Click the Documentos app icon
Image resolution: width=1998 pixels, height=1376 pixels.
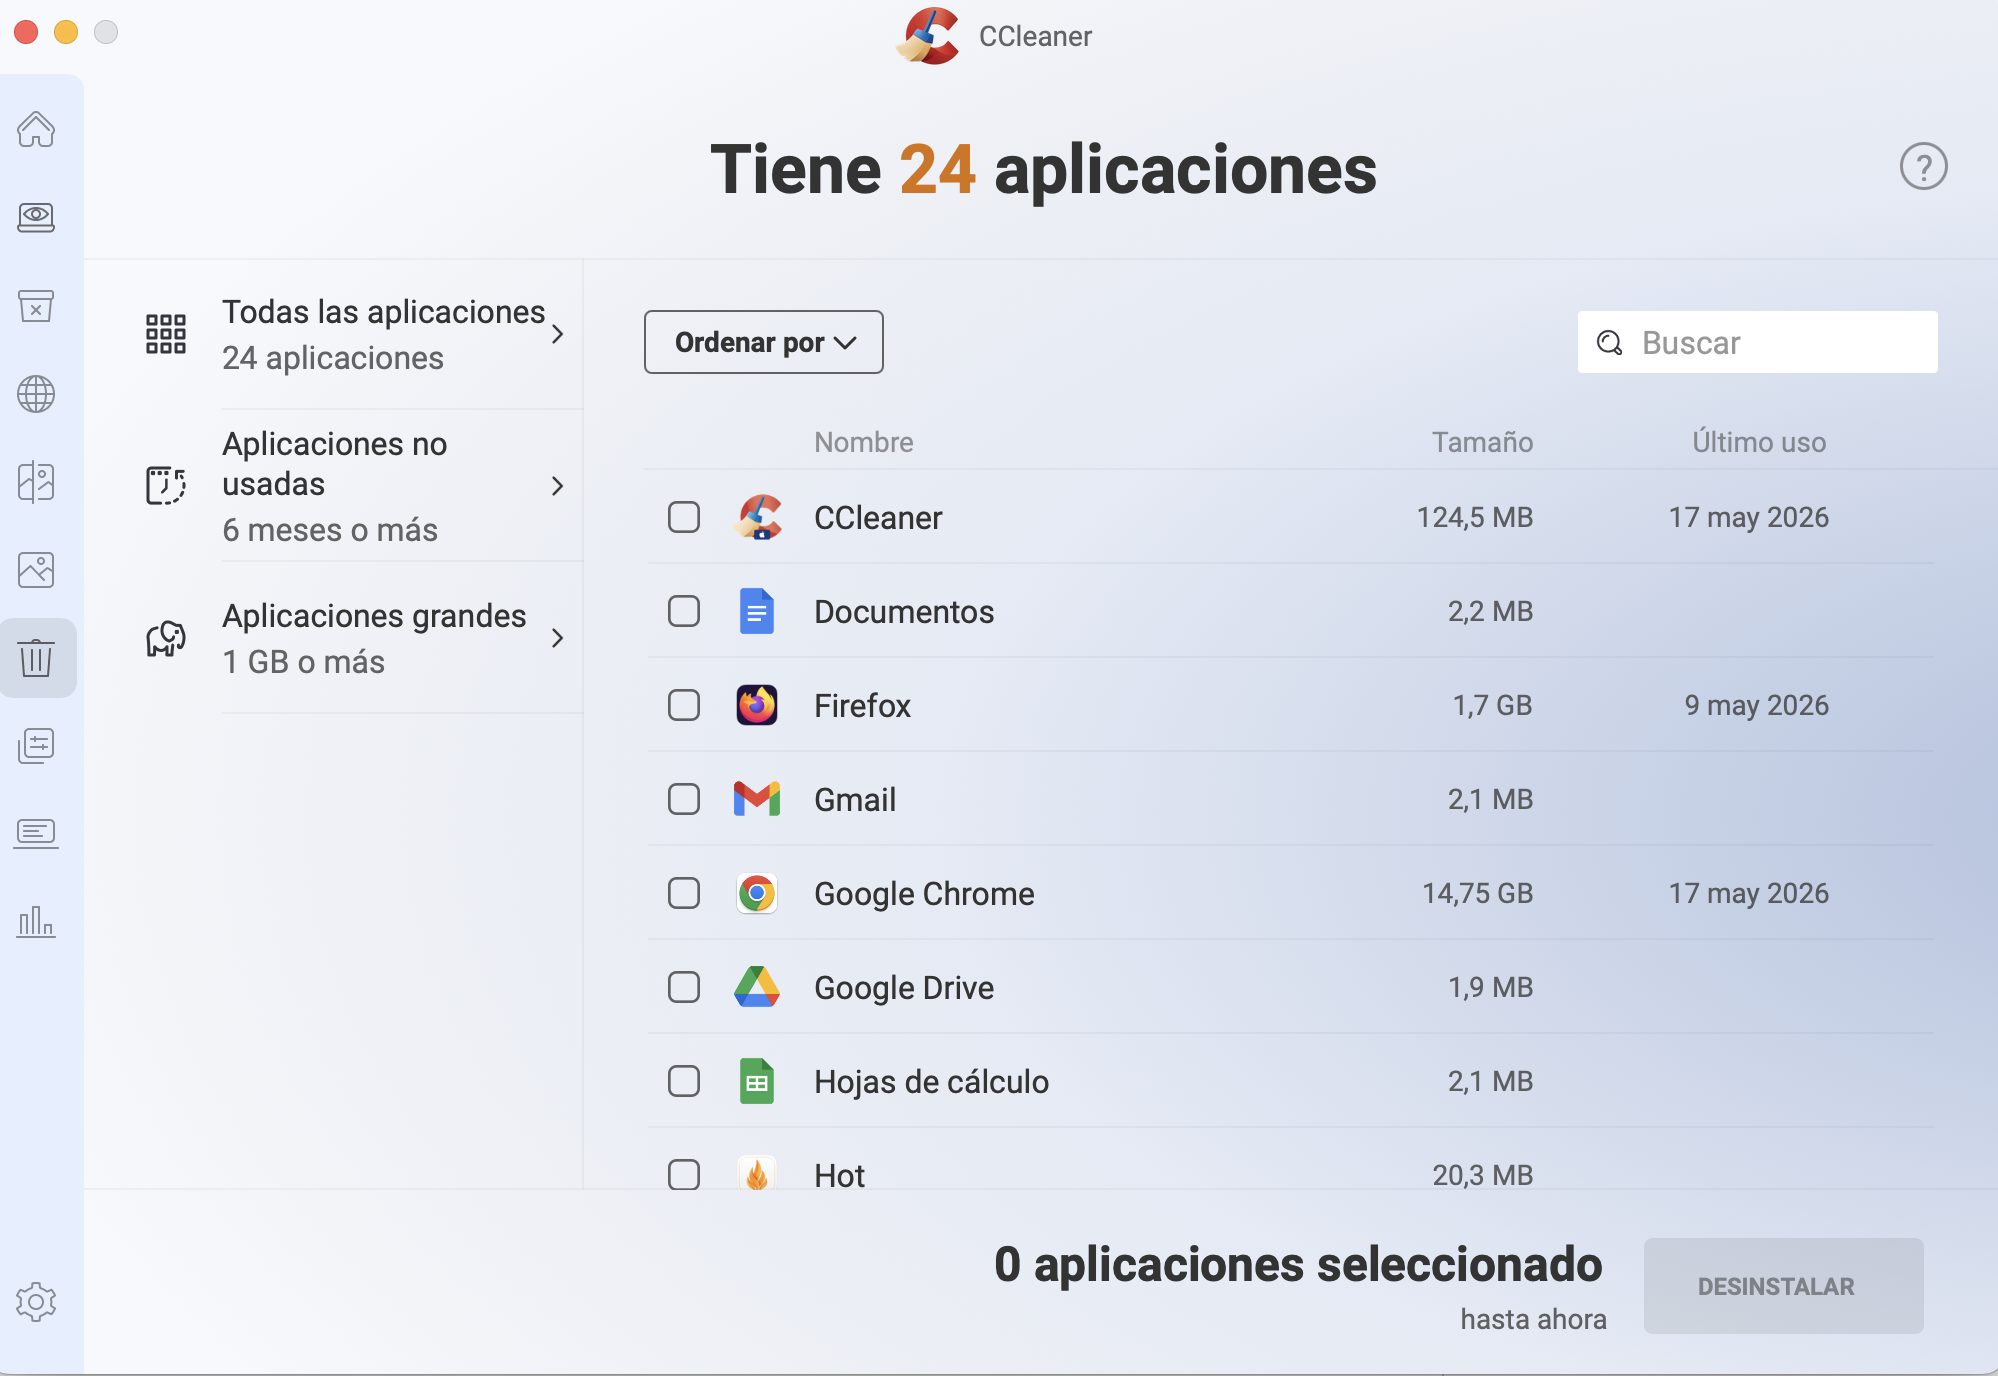coord(757,611)
